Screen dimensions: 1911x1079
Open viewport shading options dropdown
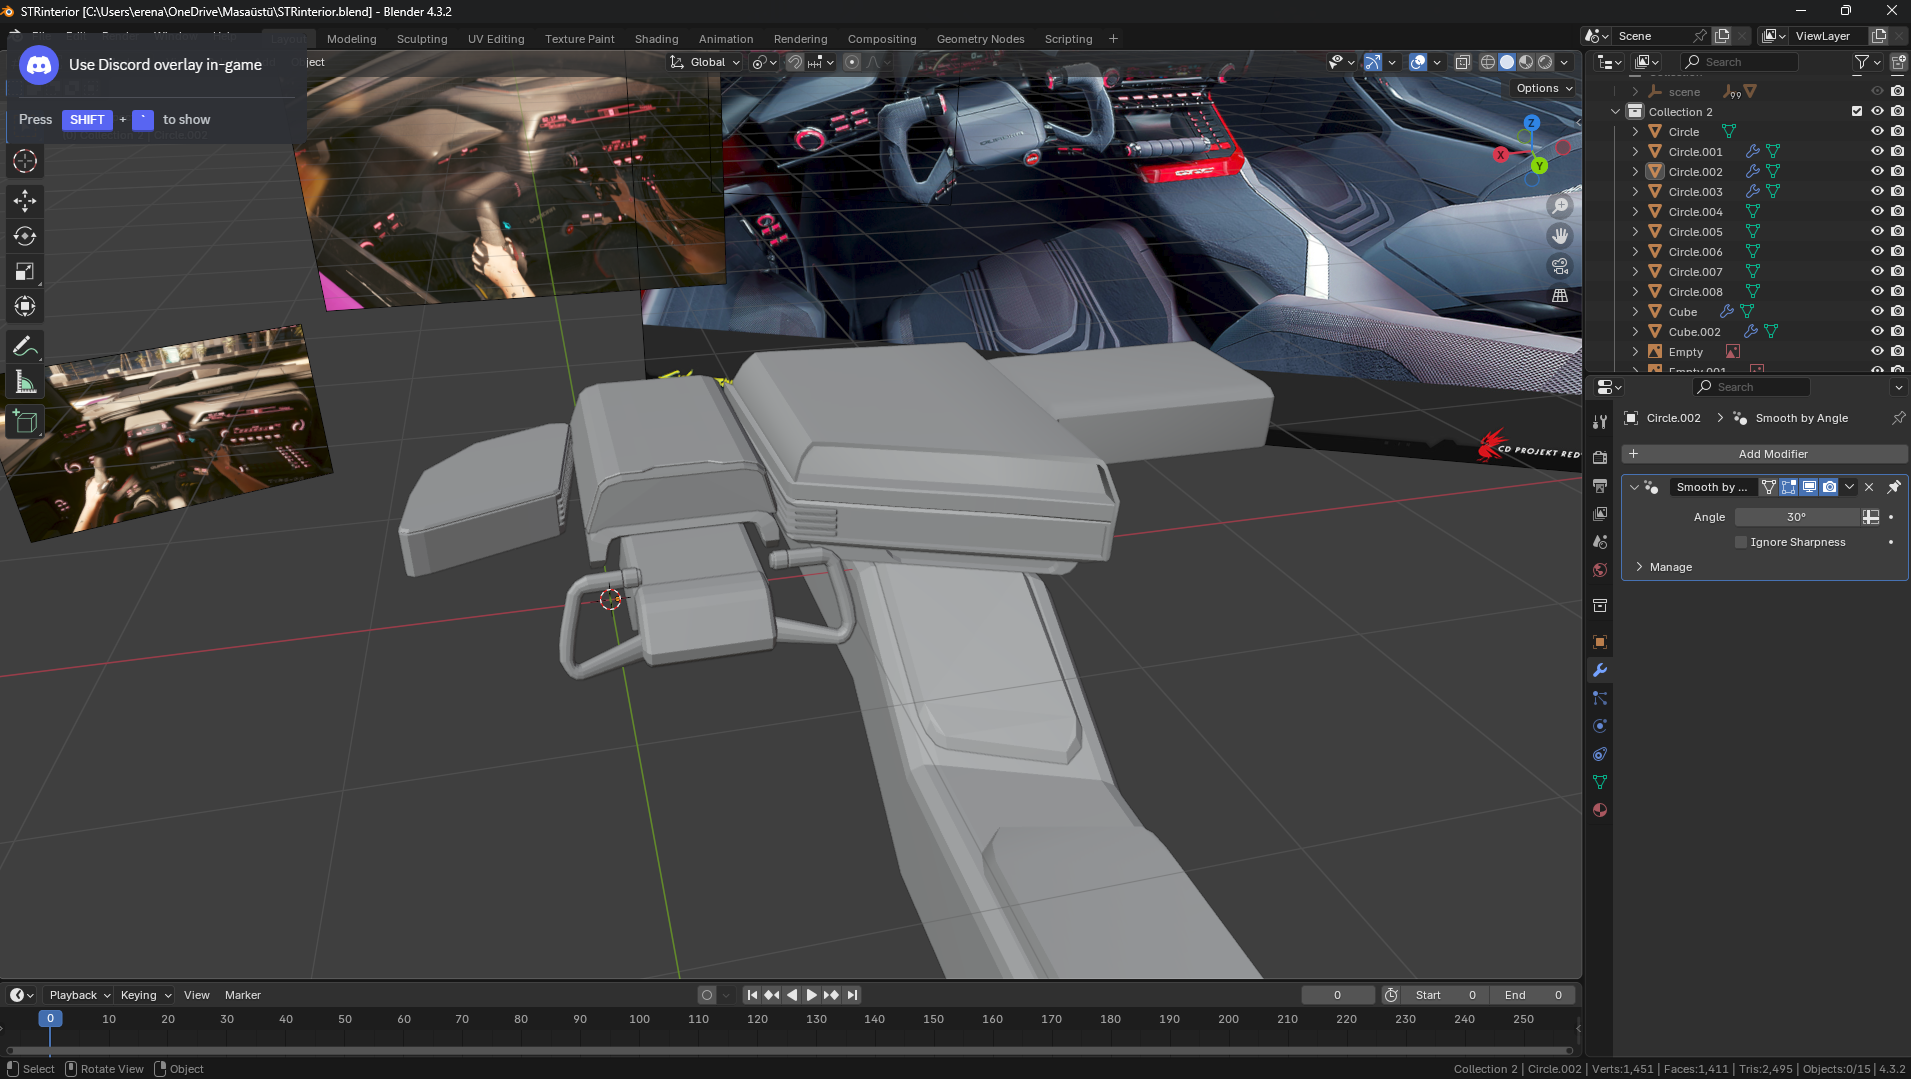pyautogui.click(x=1565, y=62)
